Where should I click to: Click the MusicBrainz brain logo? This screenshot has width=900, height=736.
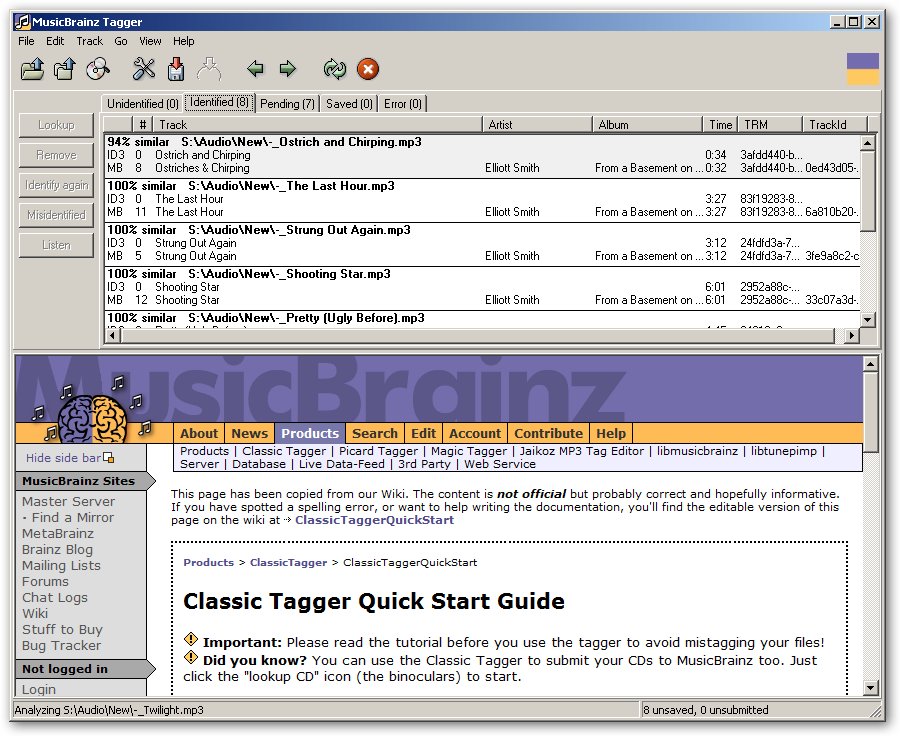(90, 412)
